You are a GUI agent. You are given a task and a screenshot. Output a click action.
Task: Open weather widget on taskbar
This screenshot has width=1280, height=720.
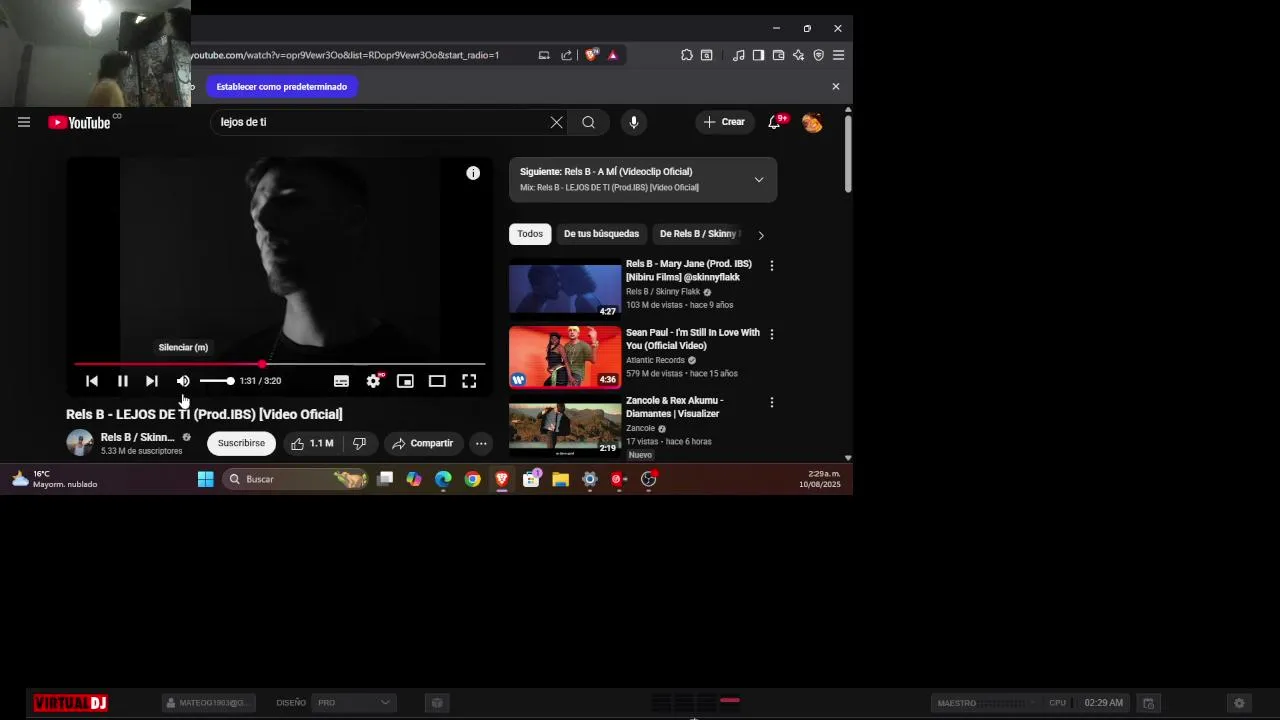(54, 479)
